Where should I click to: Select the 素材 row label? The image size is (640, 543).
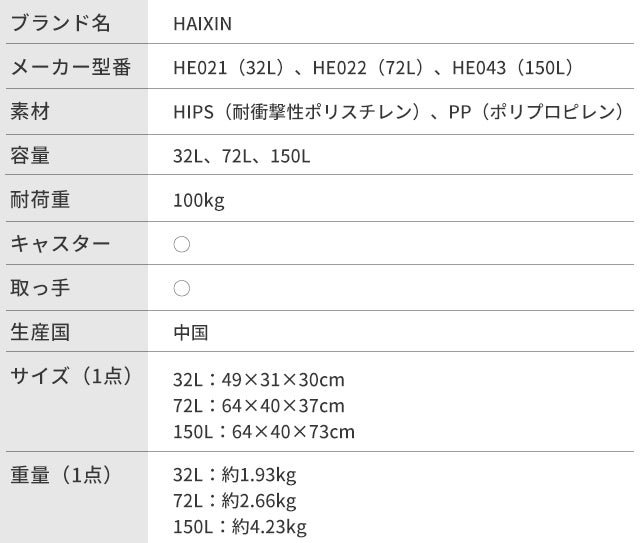click(x=30, y=112)
